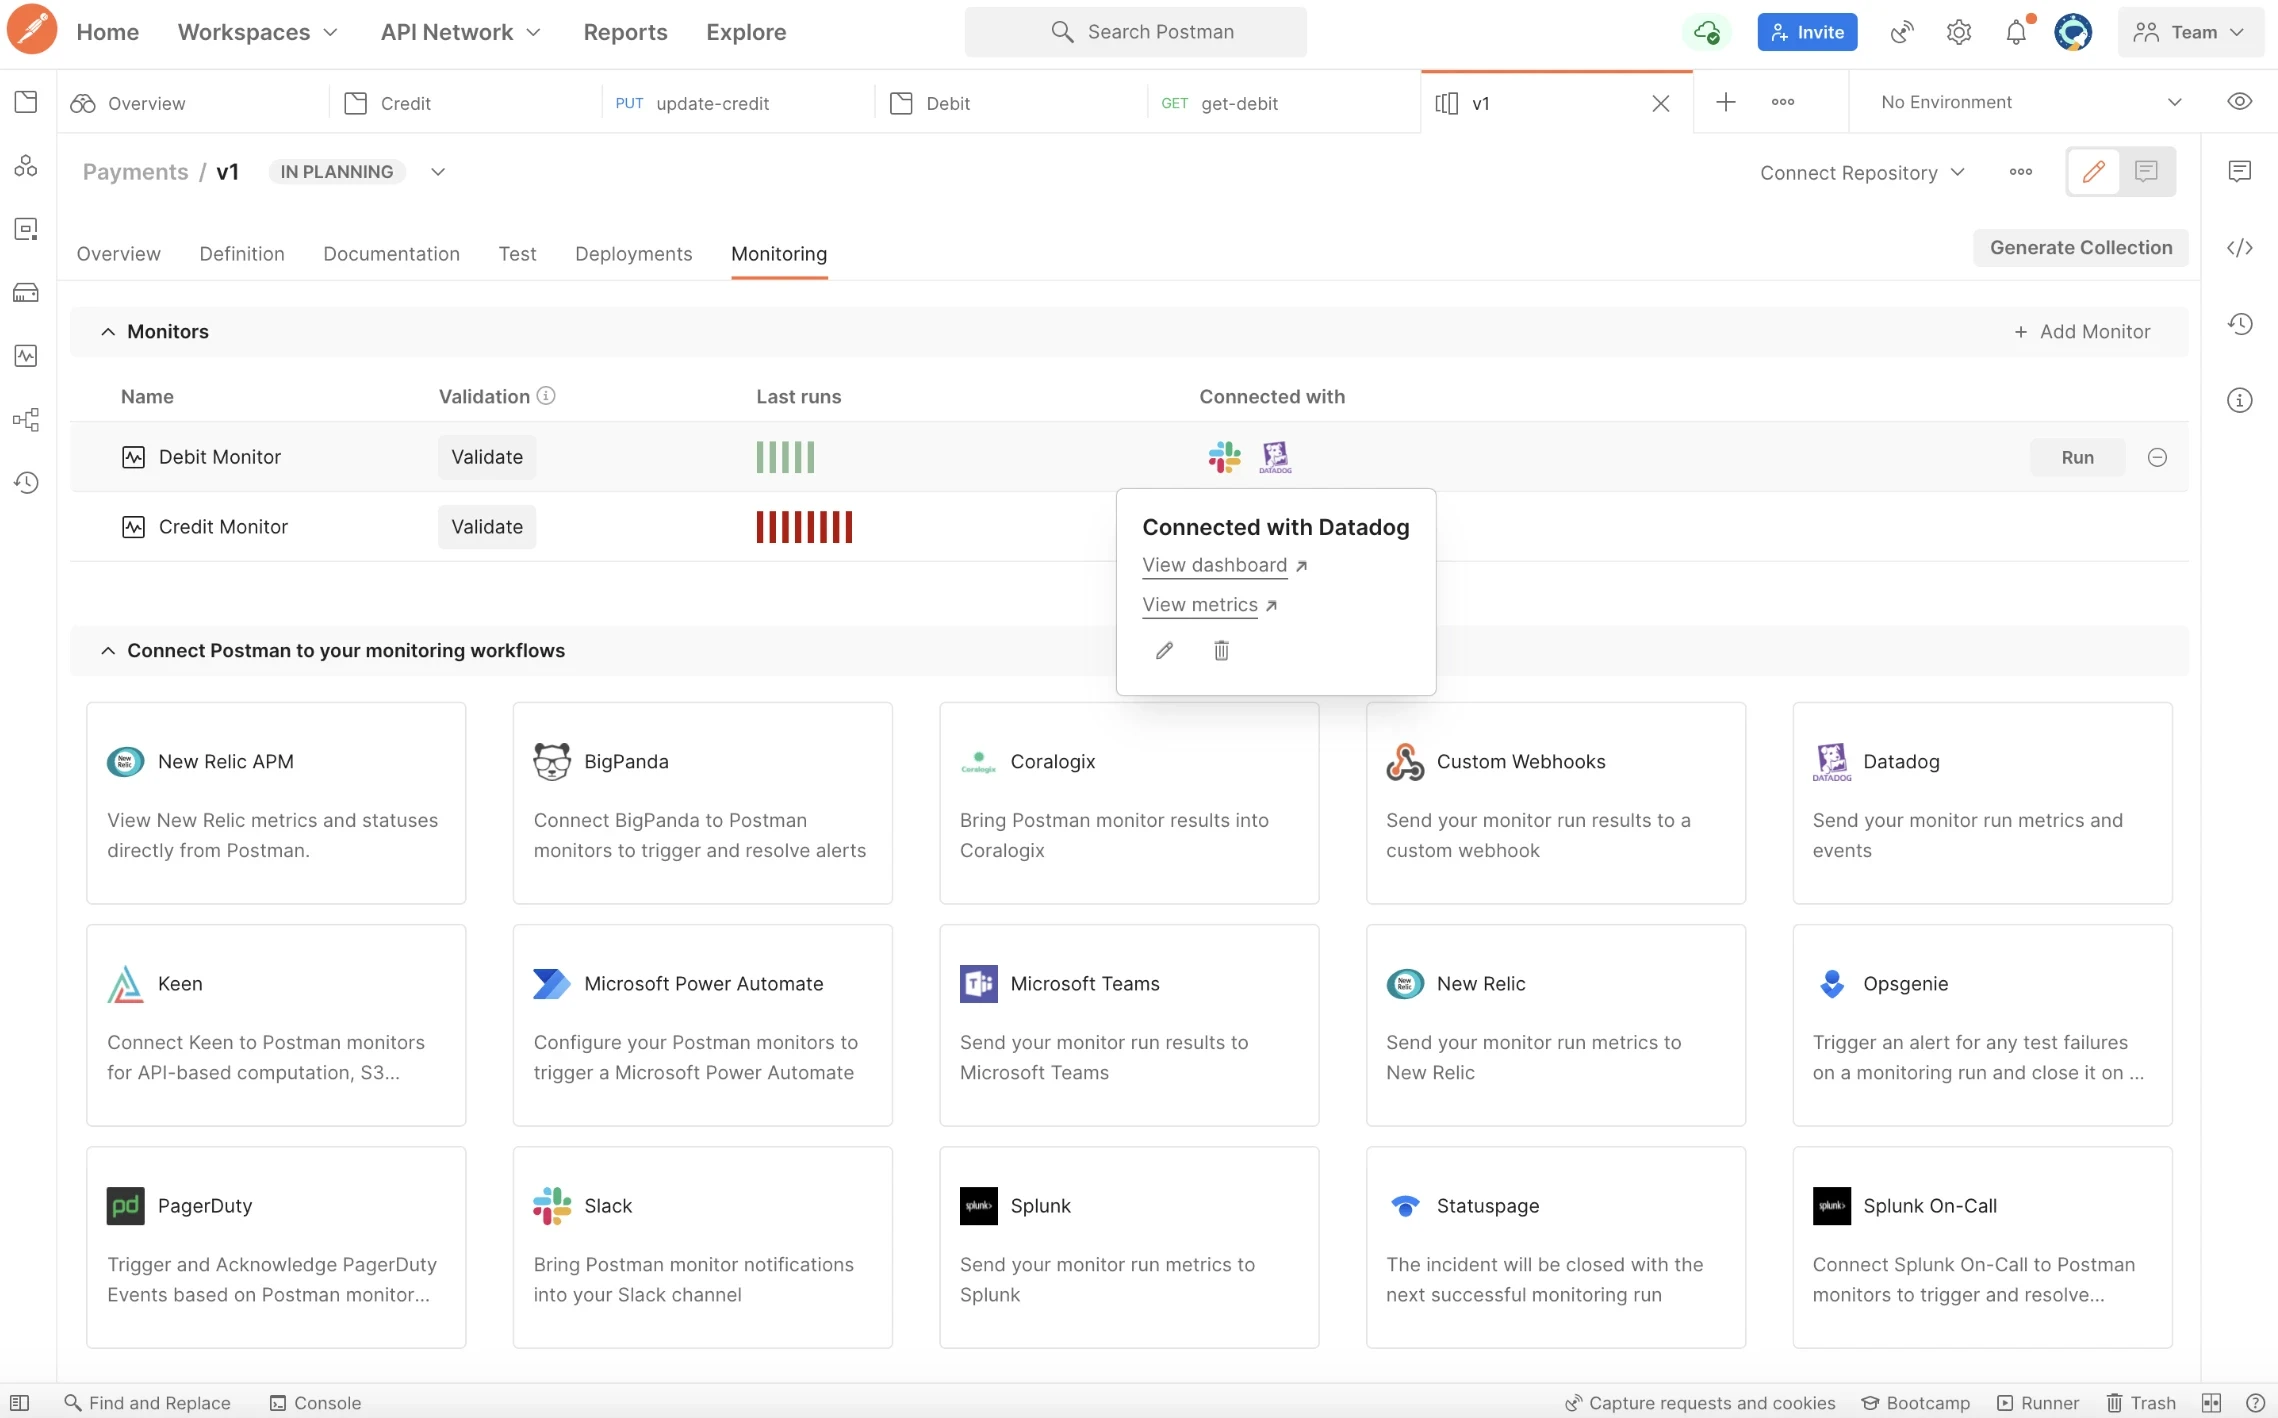Switch to the Deployments tab
The width and height of the screenshot is (2278, 1418).
633,254
